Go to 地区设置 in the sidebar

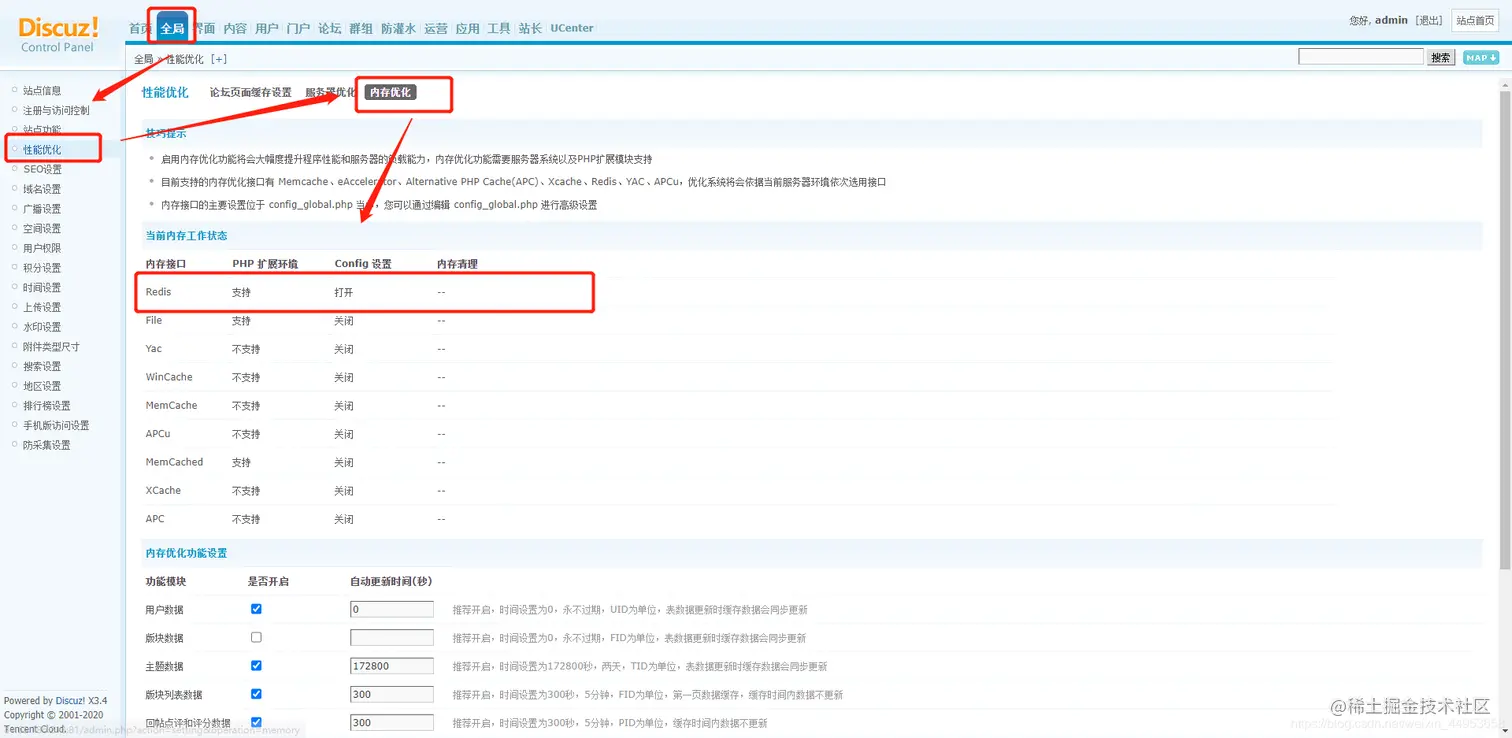click(x=42, y=386)
